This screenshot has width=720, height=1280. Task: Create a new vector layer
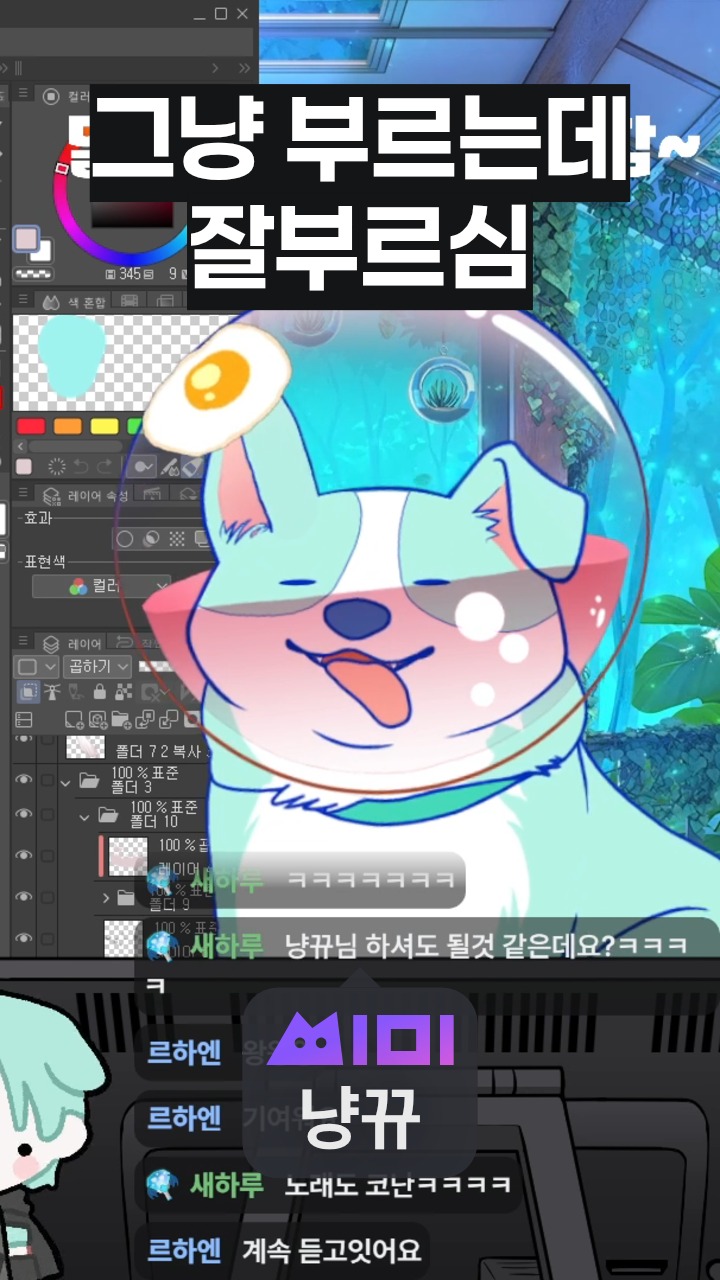[x=97, y=719]
